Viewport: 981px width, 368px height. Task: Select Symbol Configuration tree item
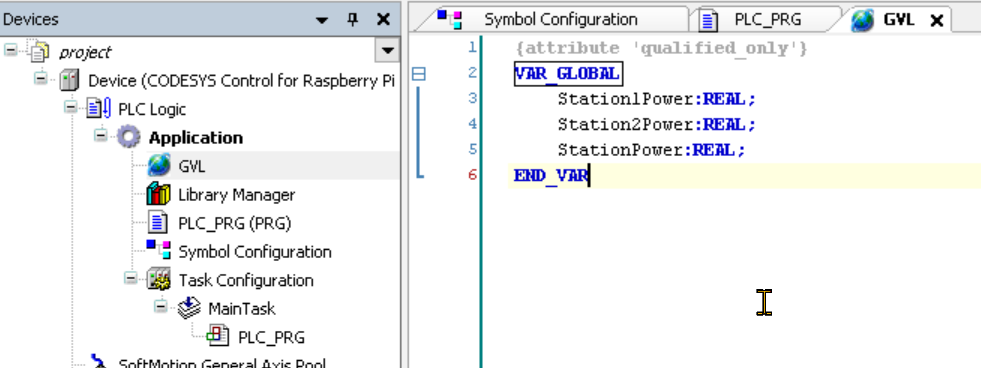pyautogui.click(x=255, y=252)
